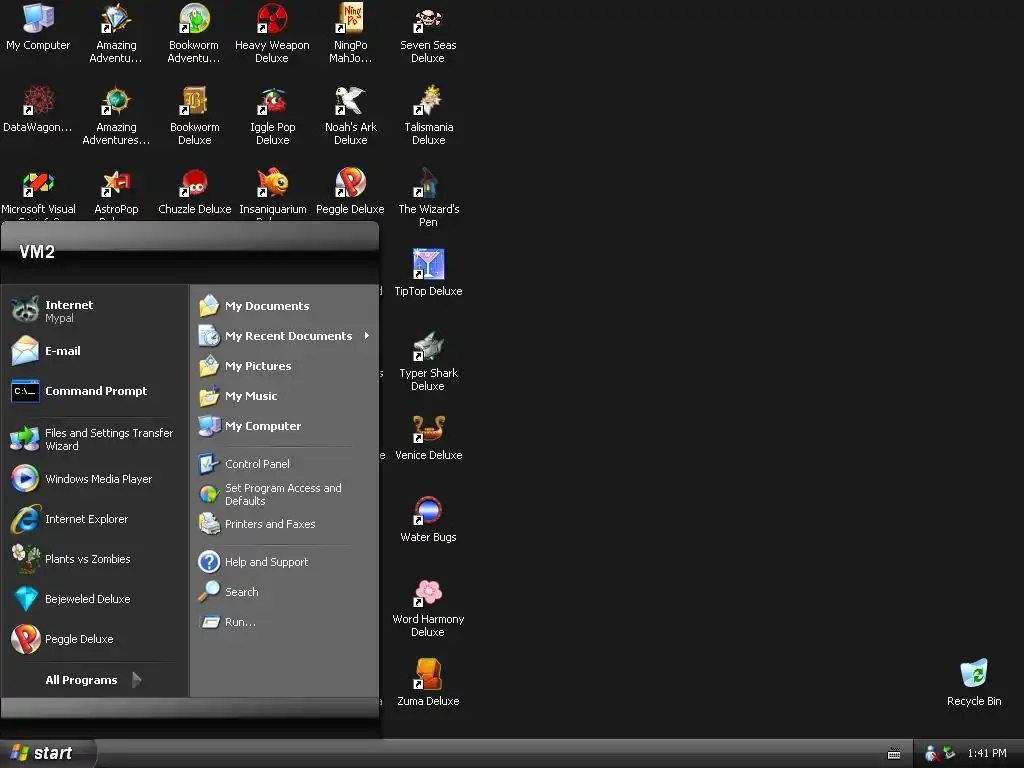Open Internet Explorer in the Start menu
Image resolution: width=1024 pixels, height=768 pixels.
tap(95, 519)
